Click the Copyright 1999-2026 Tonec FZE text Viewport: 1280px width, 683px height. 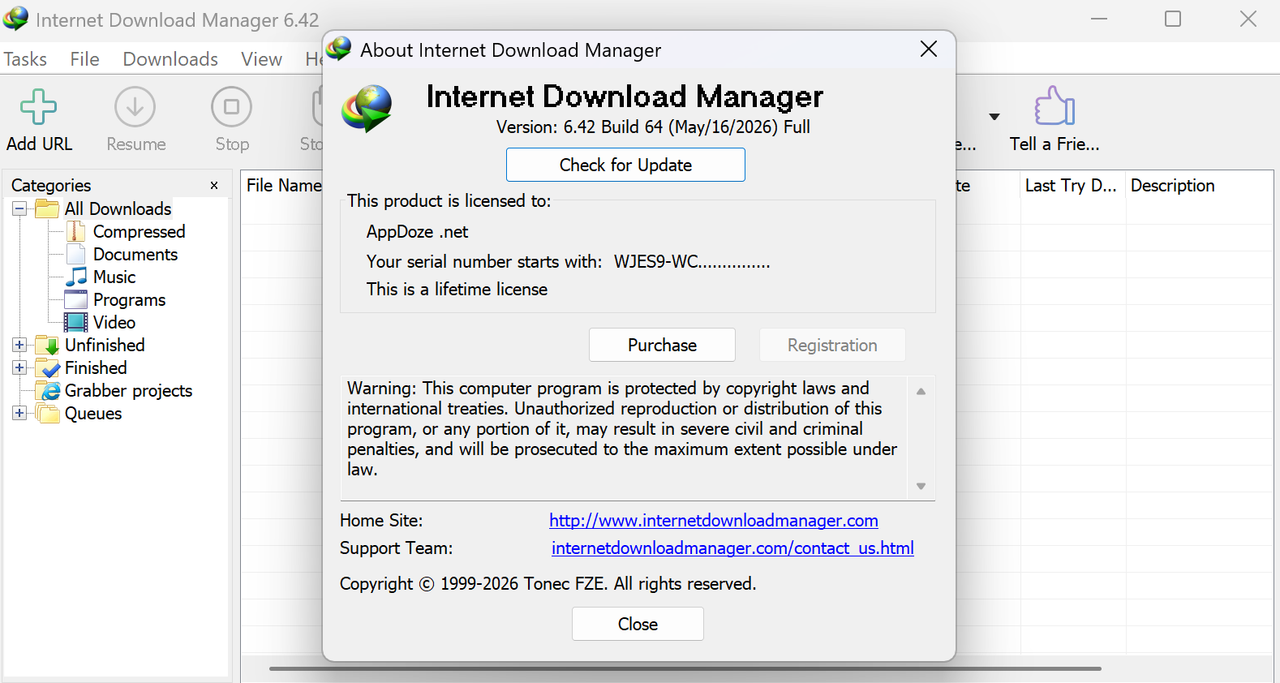[548, 583]
